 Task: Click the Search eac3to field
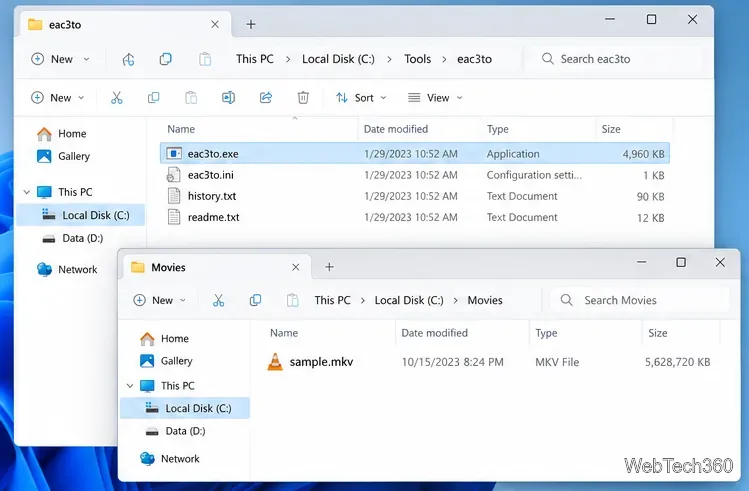tap(615, 59)
